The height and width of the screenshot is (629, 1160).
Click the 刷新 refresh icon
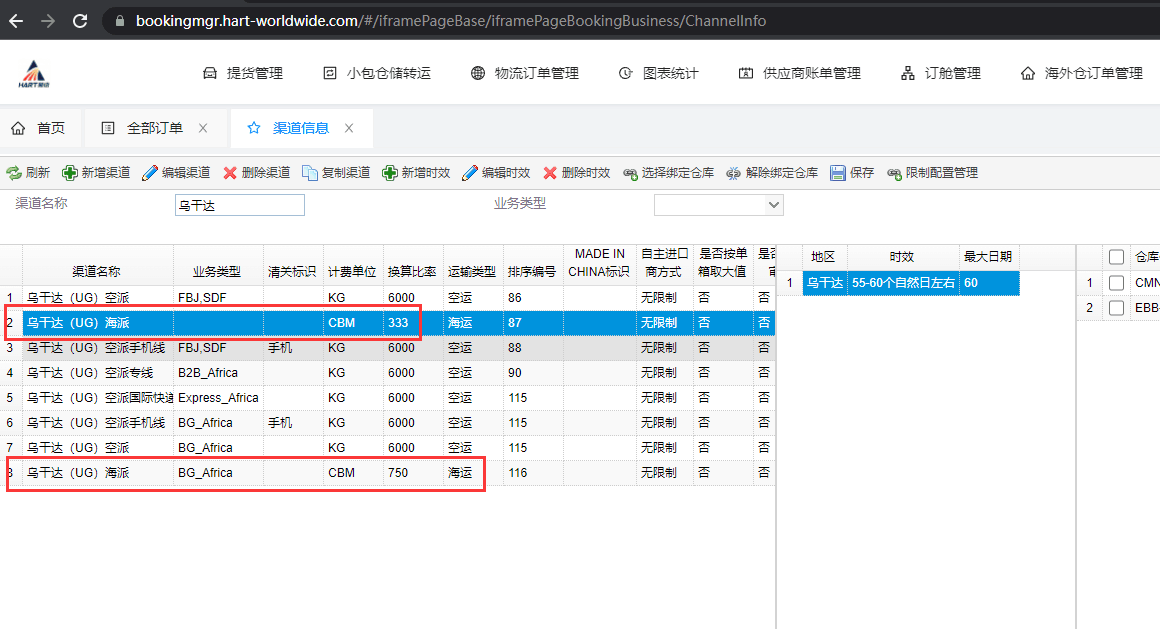click(14, 173)
